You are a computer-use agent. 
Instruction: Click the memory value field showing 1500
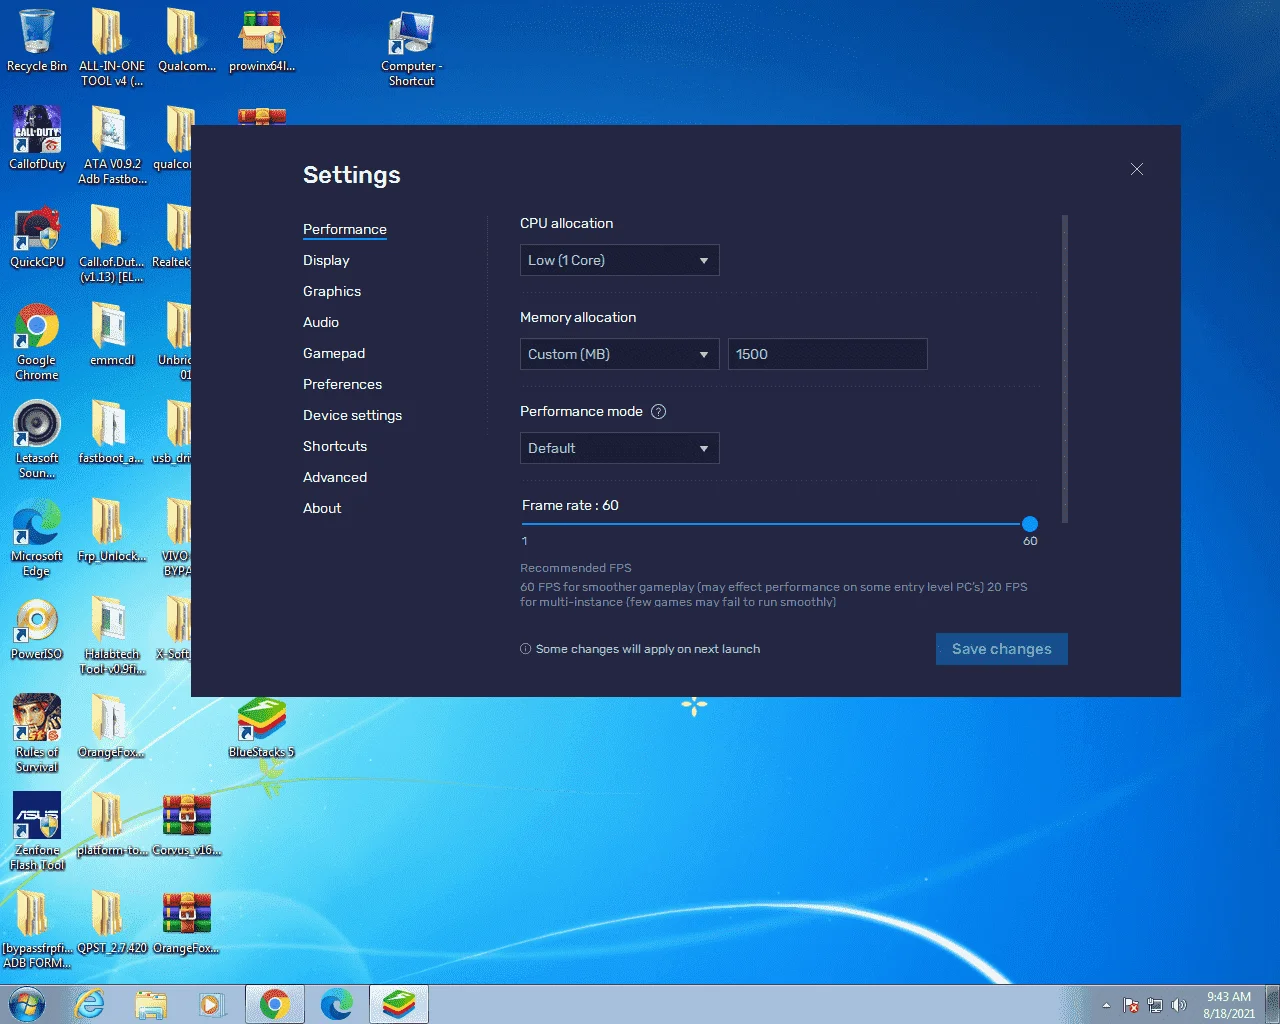pyautogui.click(x=827, y=354)
